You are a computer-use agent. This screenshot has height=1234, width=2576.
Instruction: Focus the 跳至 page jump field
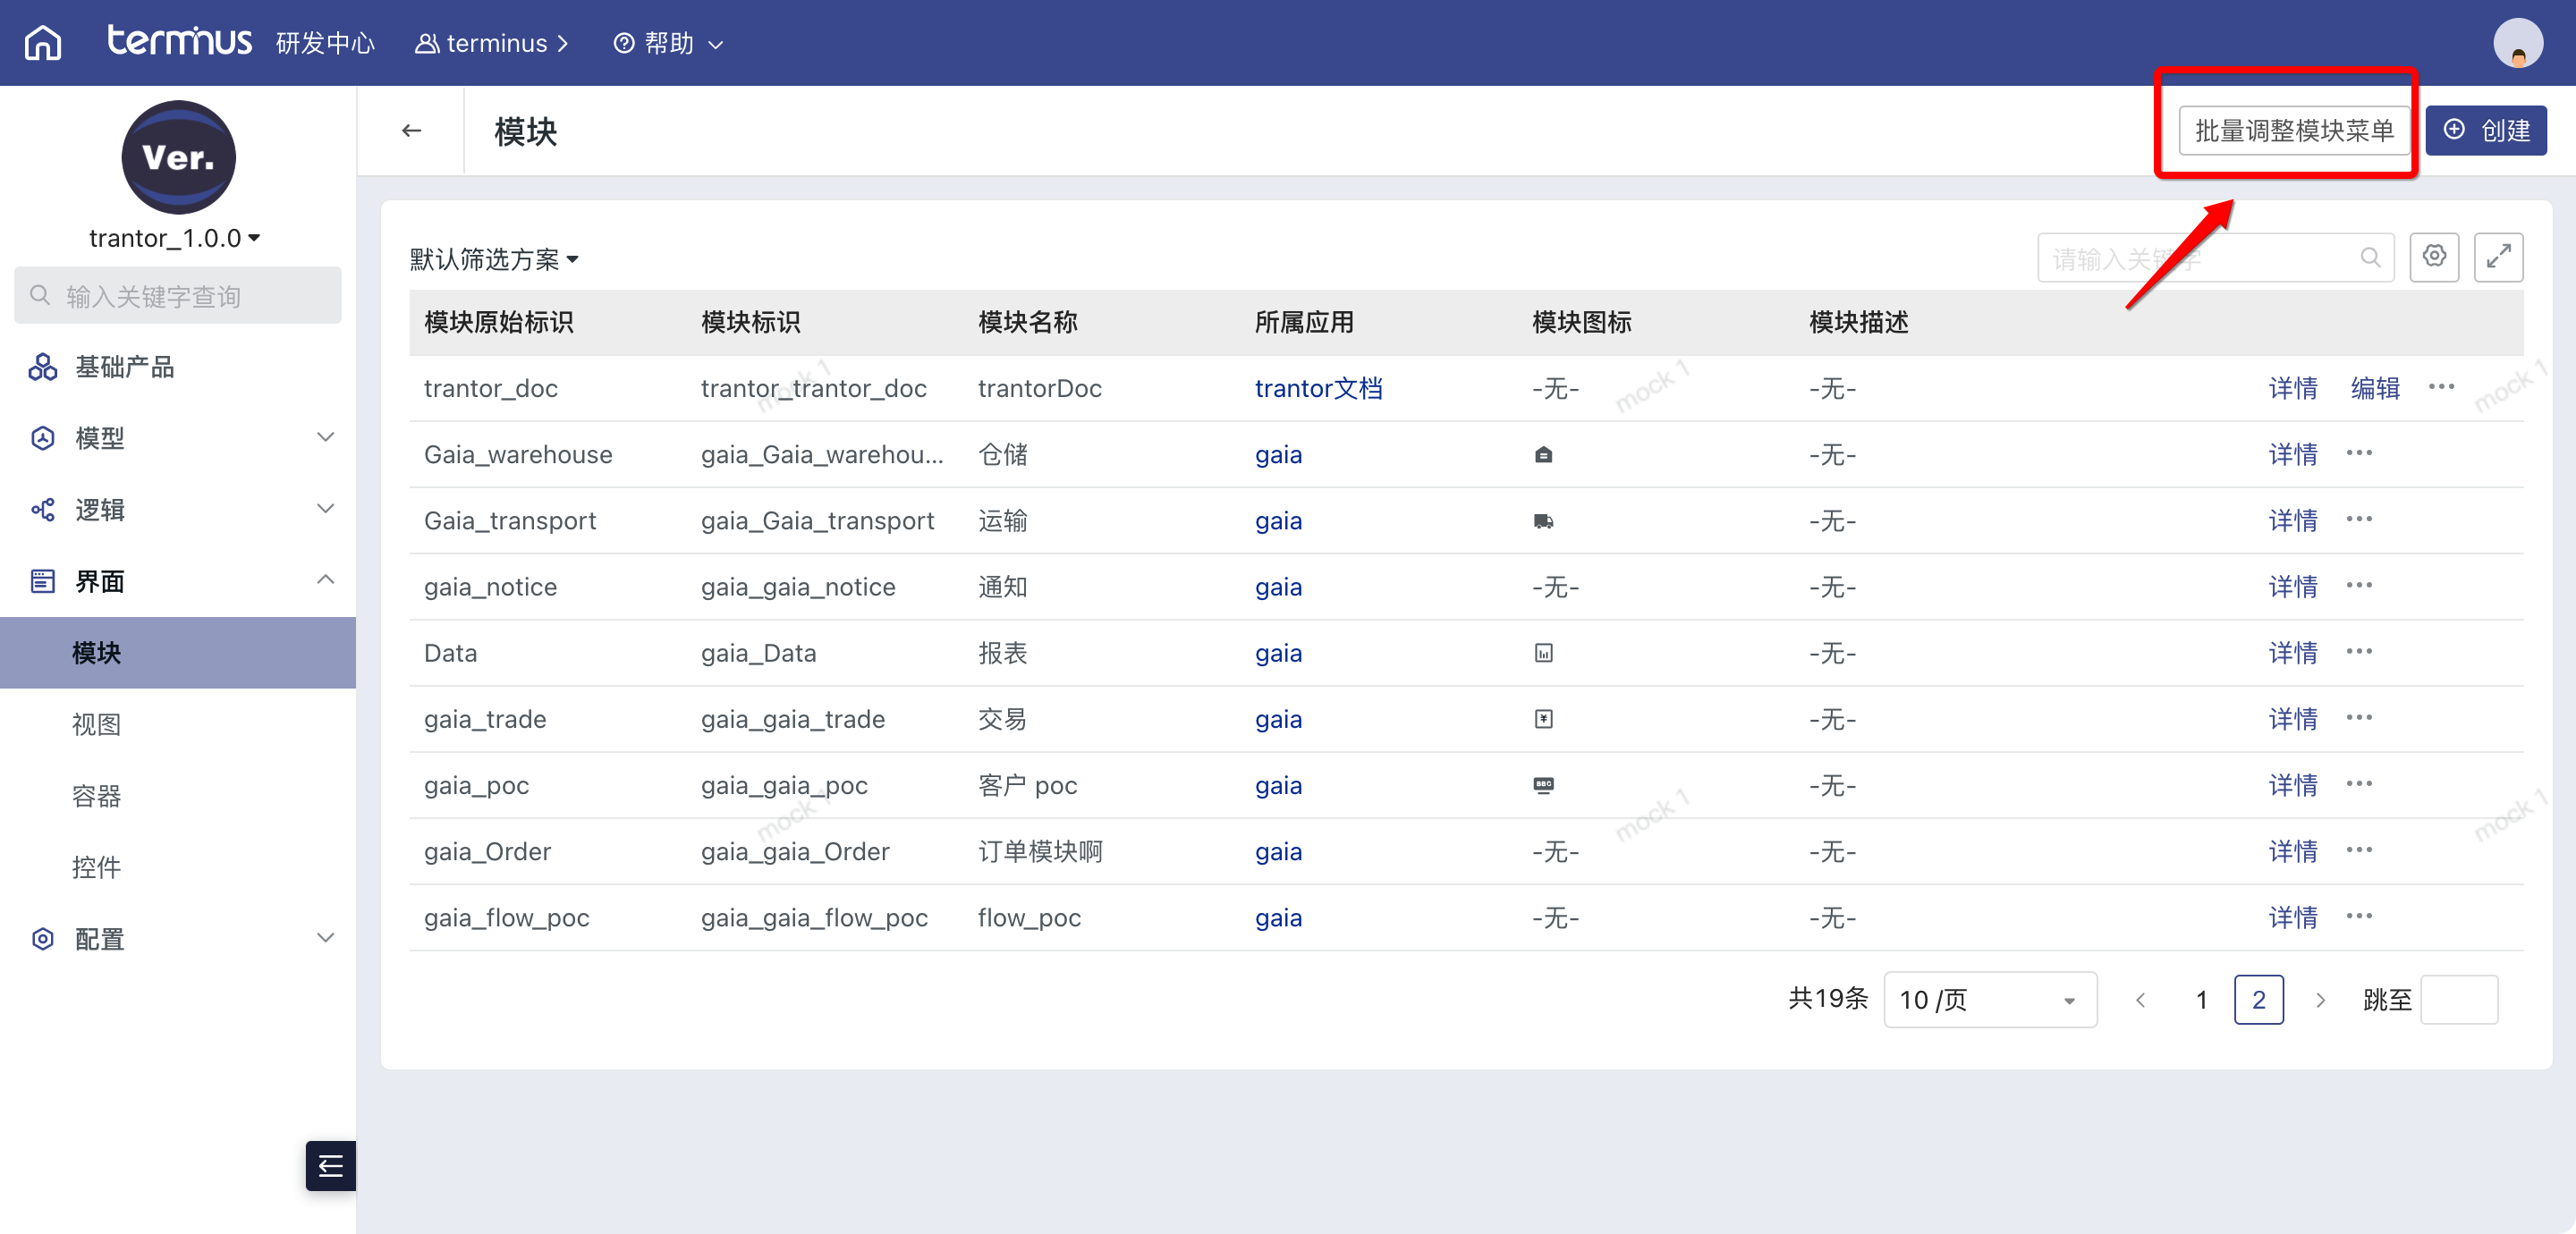click(2458, 999)
